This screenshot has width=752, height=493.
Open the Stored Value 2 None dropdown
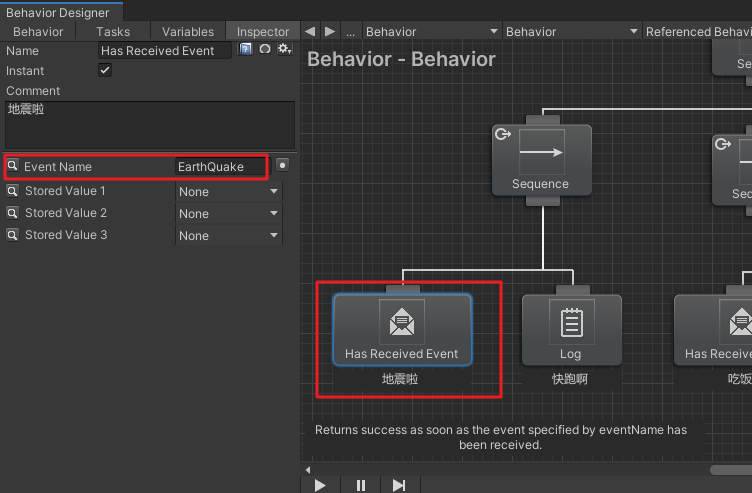229,213
